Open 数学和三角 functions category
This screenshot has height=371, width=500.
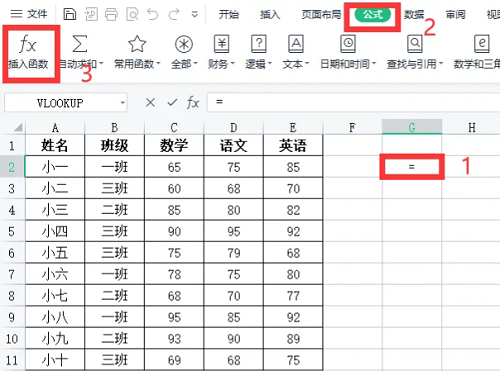coord(477,53)
